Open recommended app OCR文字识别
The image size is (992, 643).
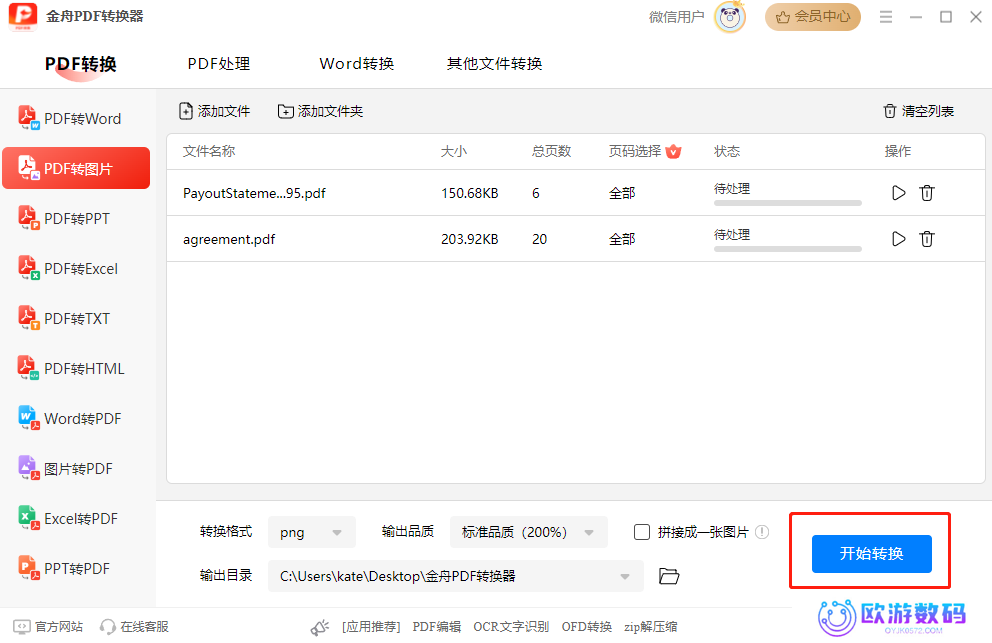pos(511,627)
